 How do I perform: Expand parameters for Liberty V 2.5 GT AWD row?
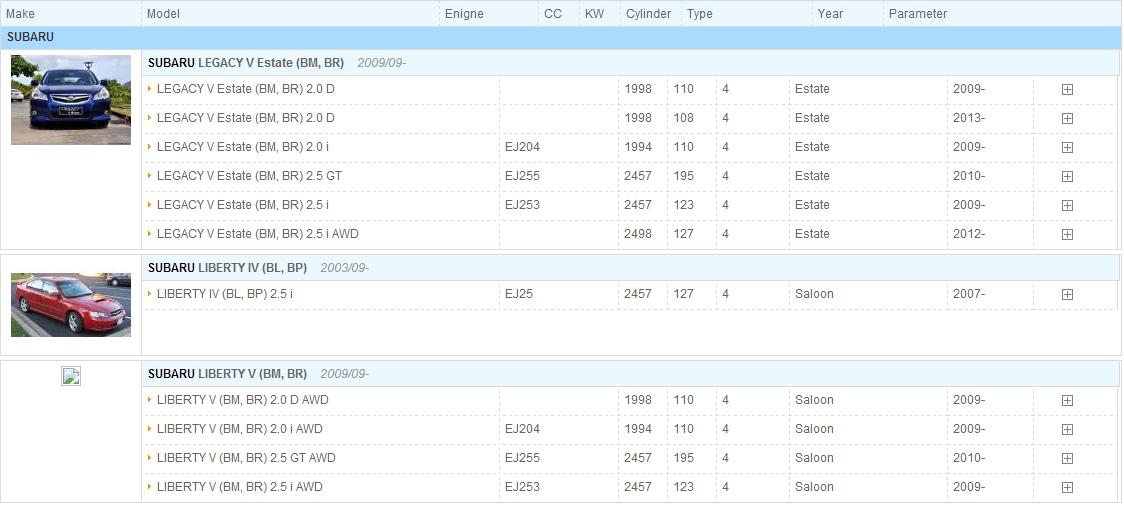coord(1067,458)
